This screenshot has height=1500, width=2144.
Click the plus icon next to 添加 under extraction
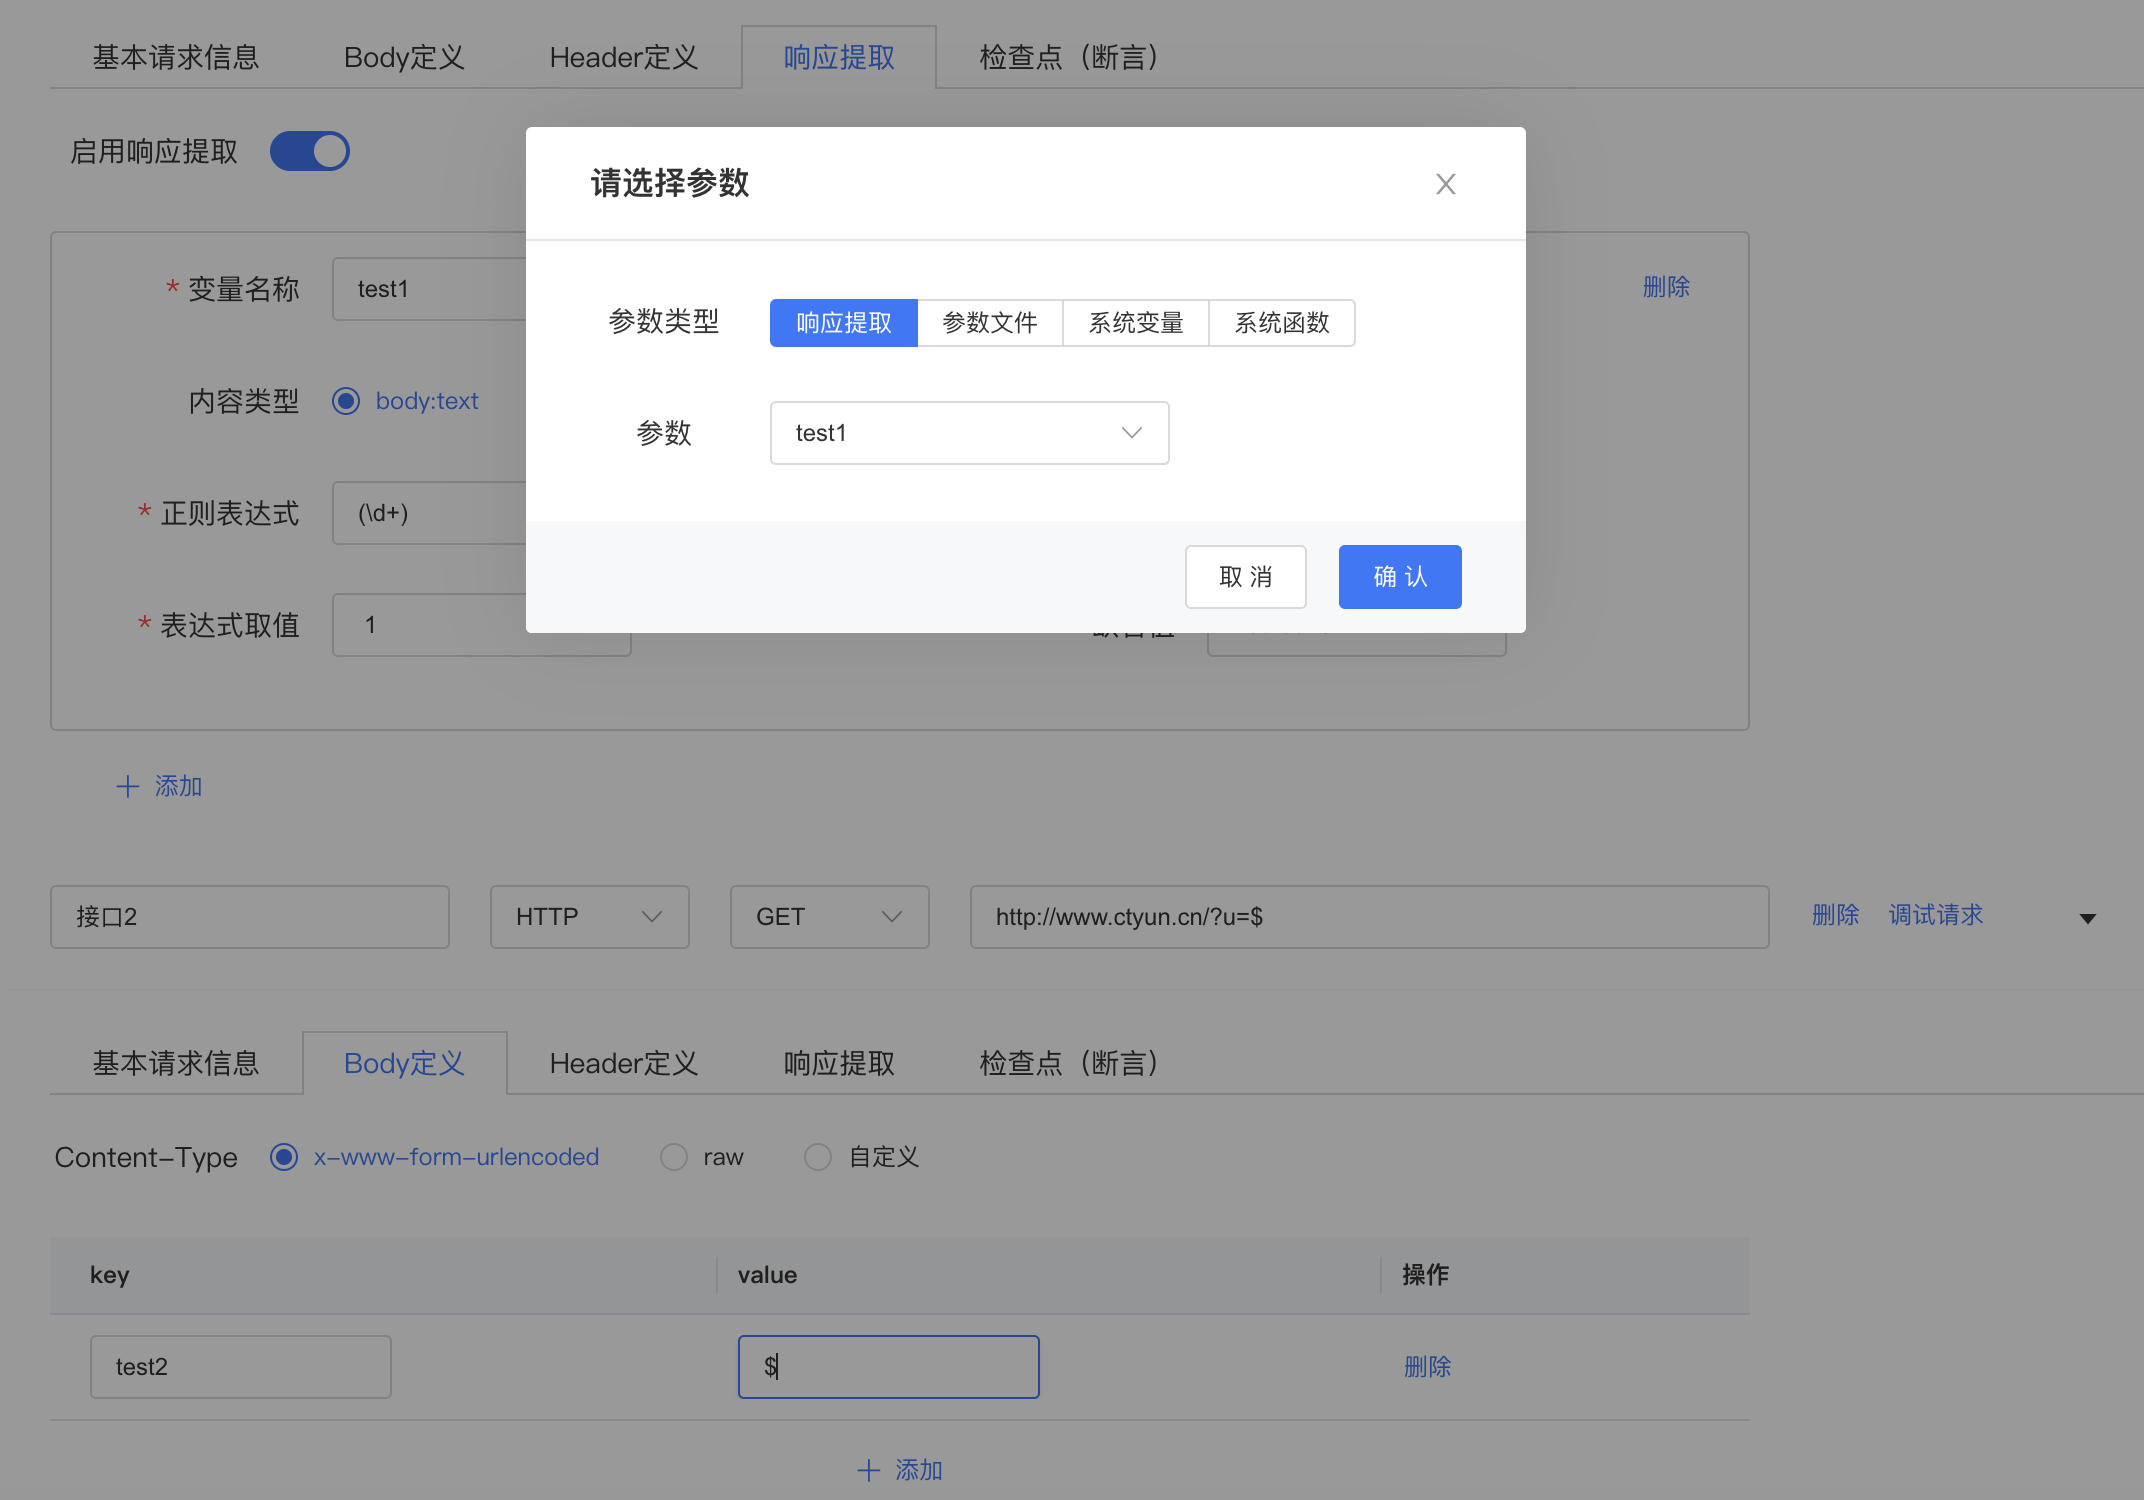click(x=127, y=786)
